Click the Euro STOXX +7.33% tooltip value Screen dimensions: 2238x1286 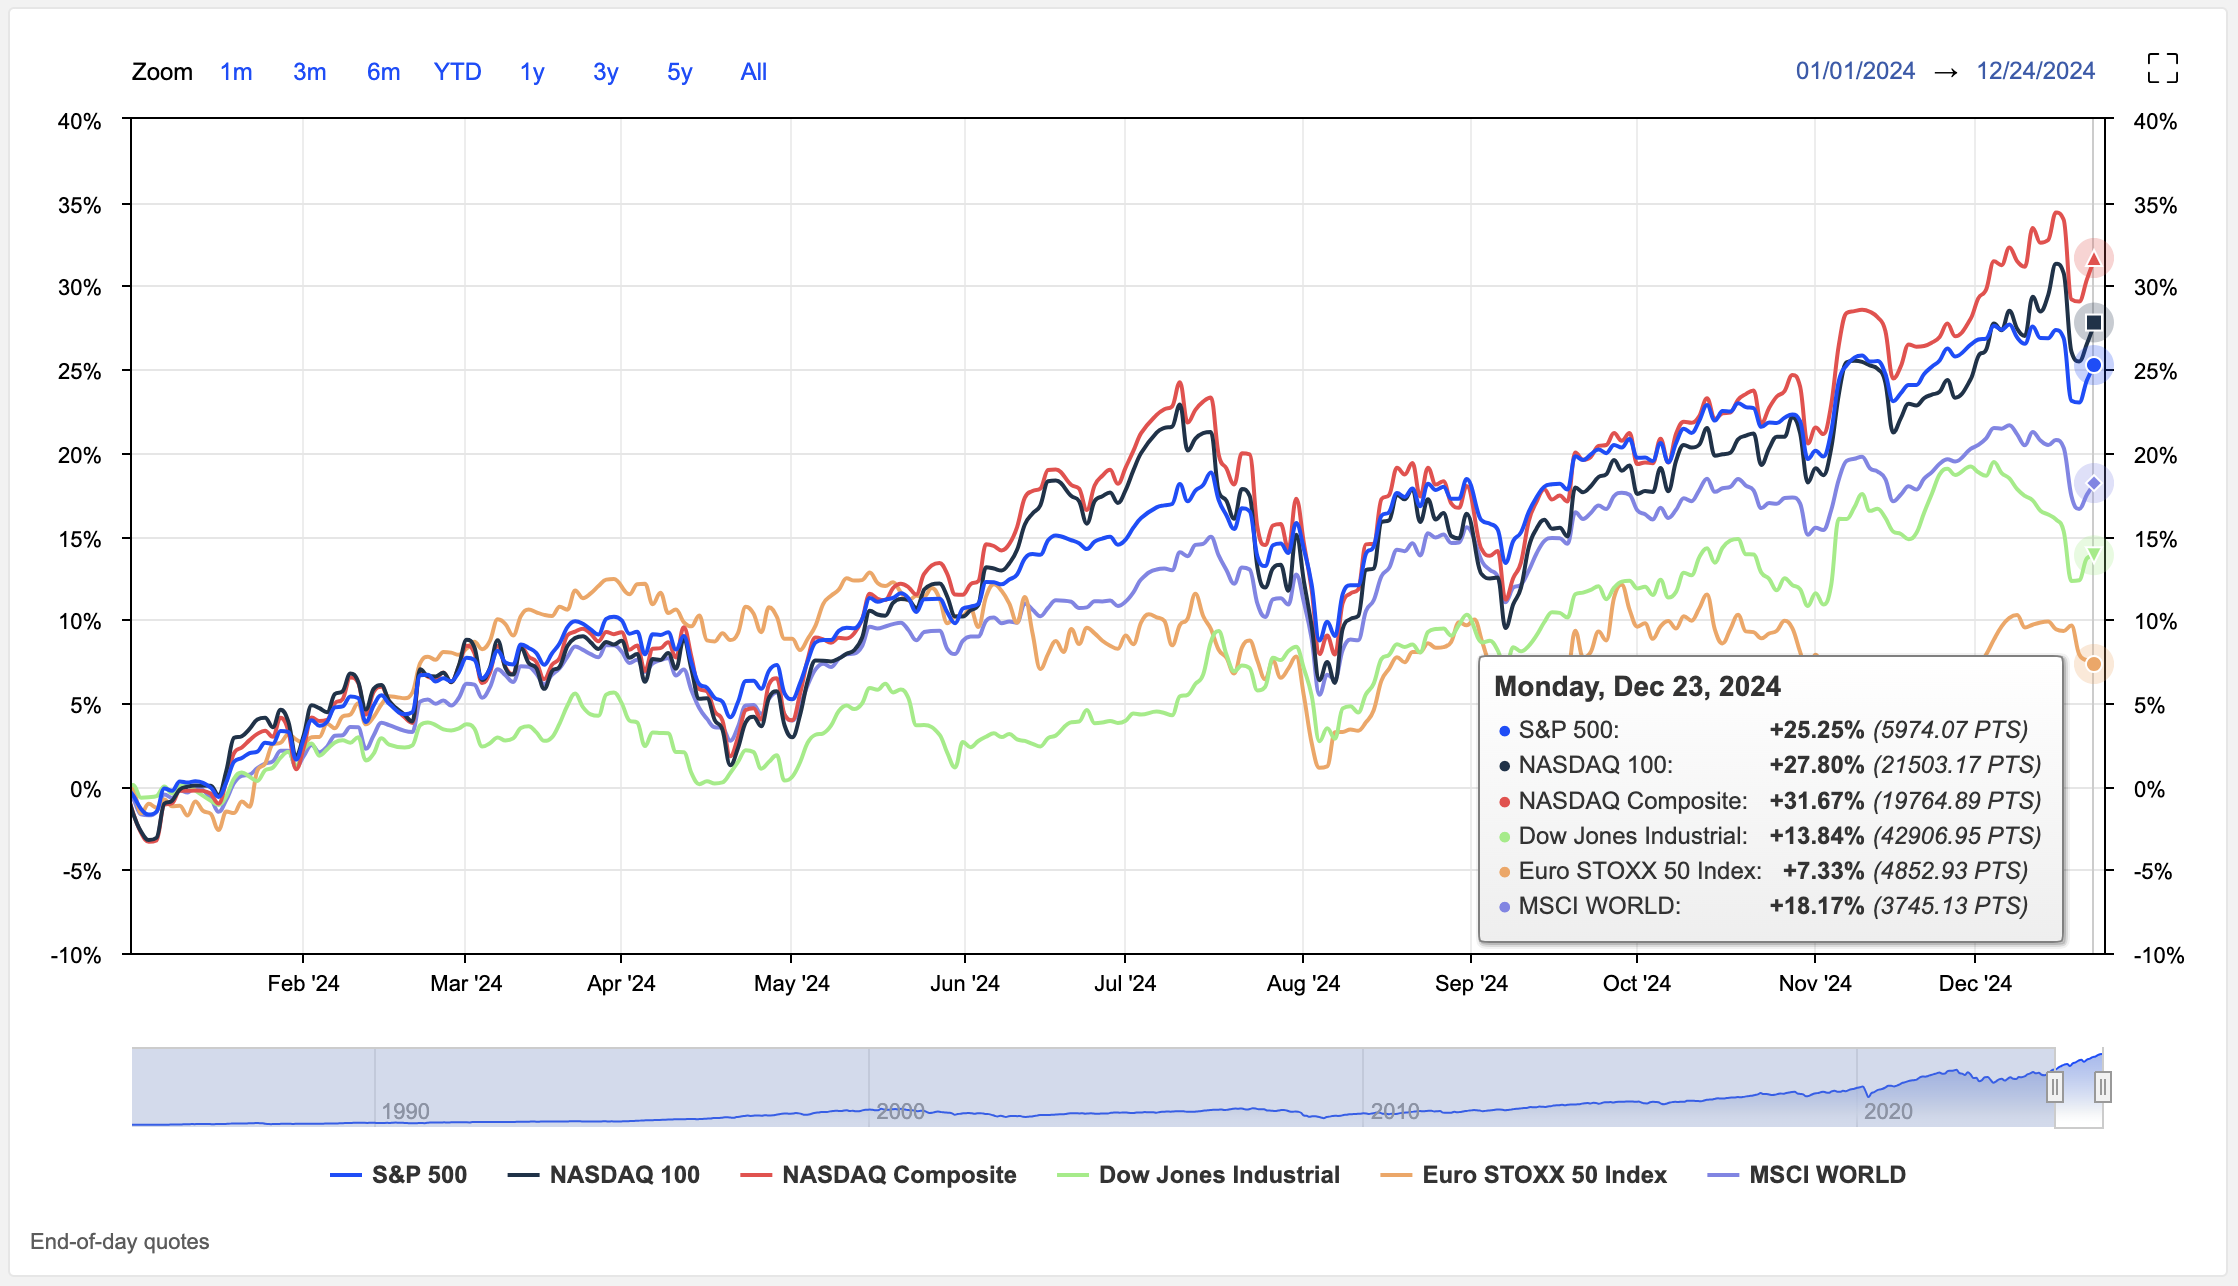(x=1824, y=871)
